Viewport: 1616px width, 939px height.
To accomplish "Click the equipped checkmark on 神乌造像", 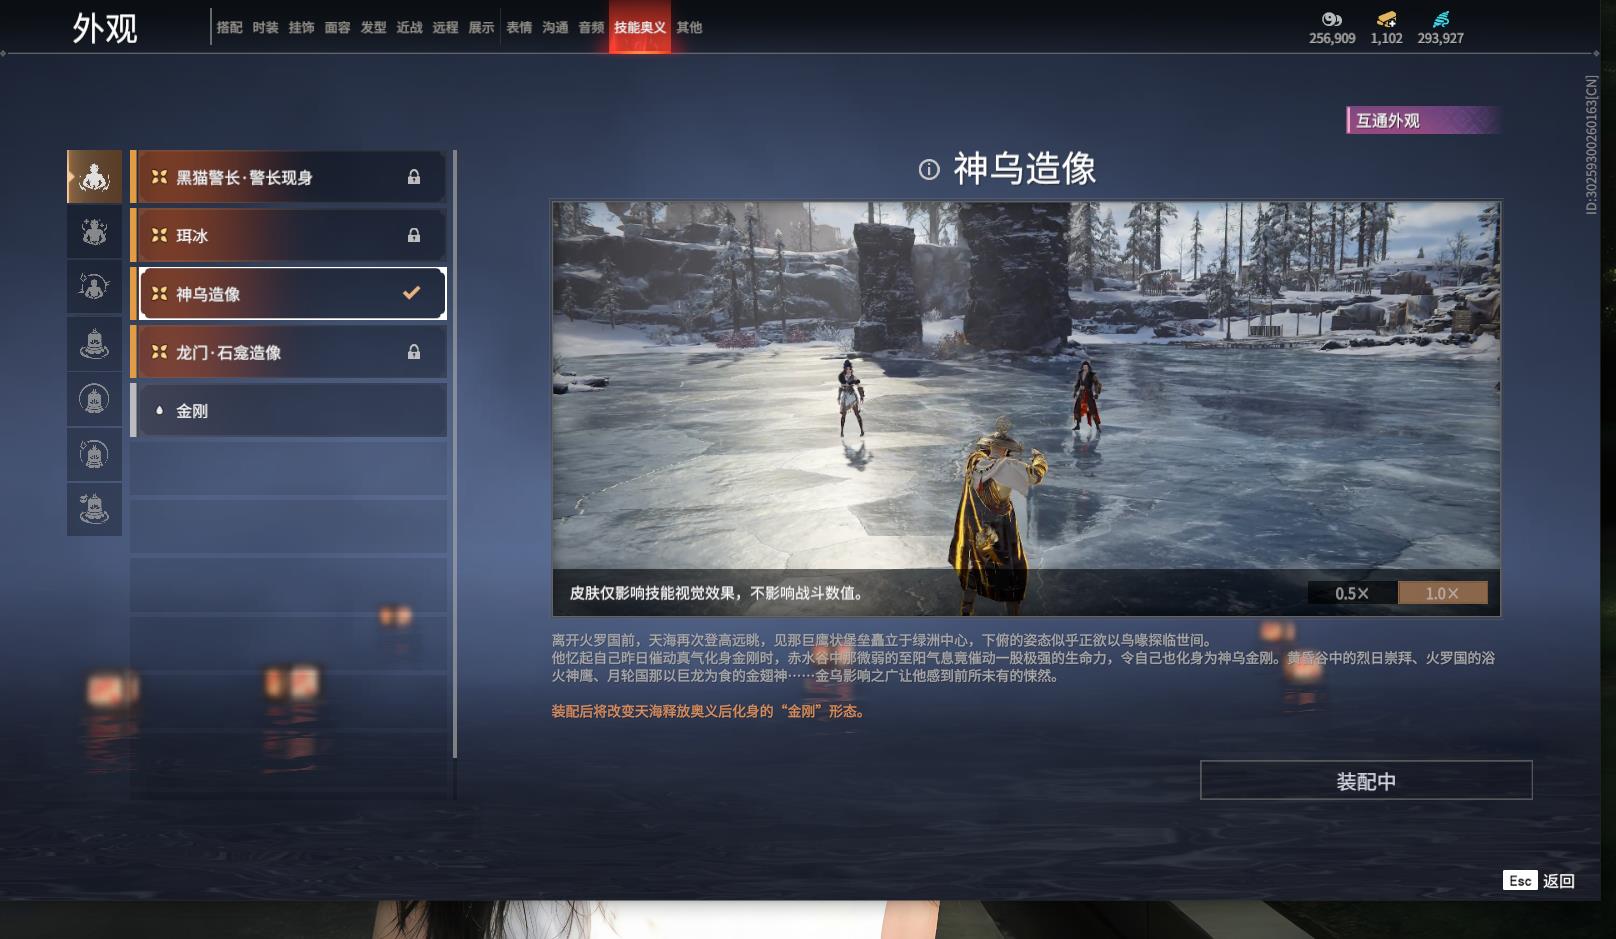I will (x=411, y=293).
